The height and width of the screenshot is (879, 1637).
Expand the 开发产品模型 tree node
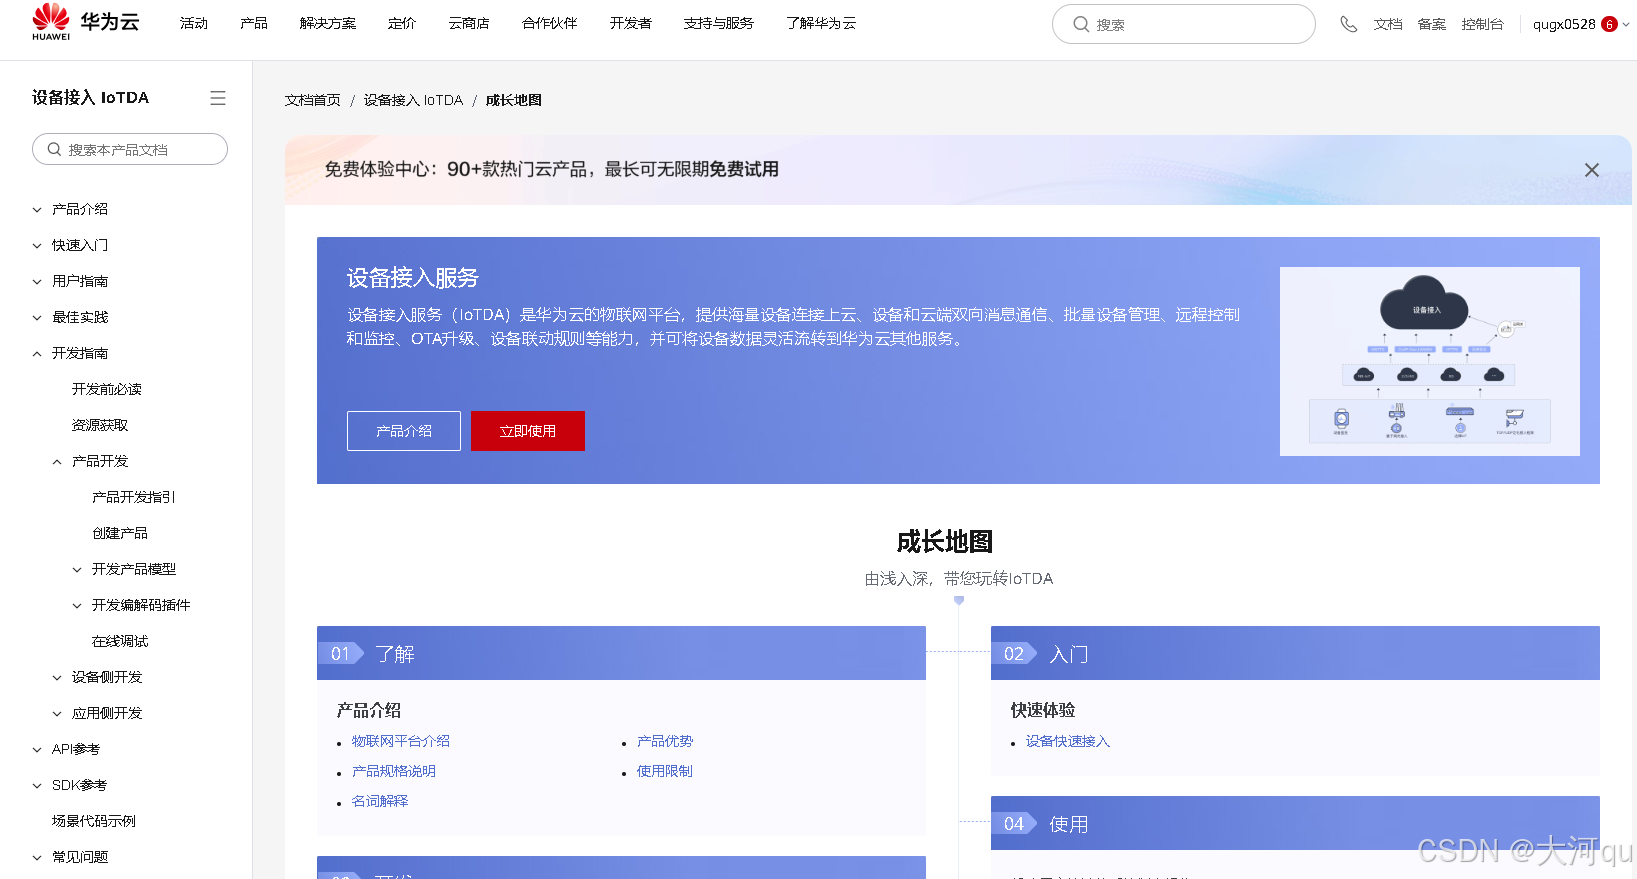(77, 570)
